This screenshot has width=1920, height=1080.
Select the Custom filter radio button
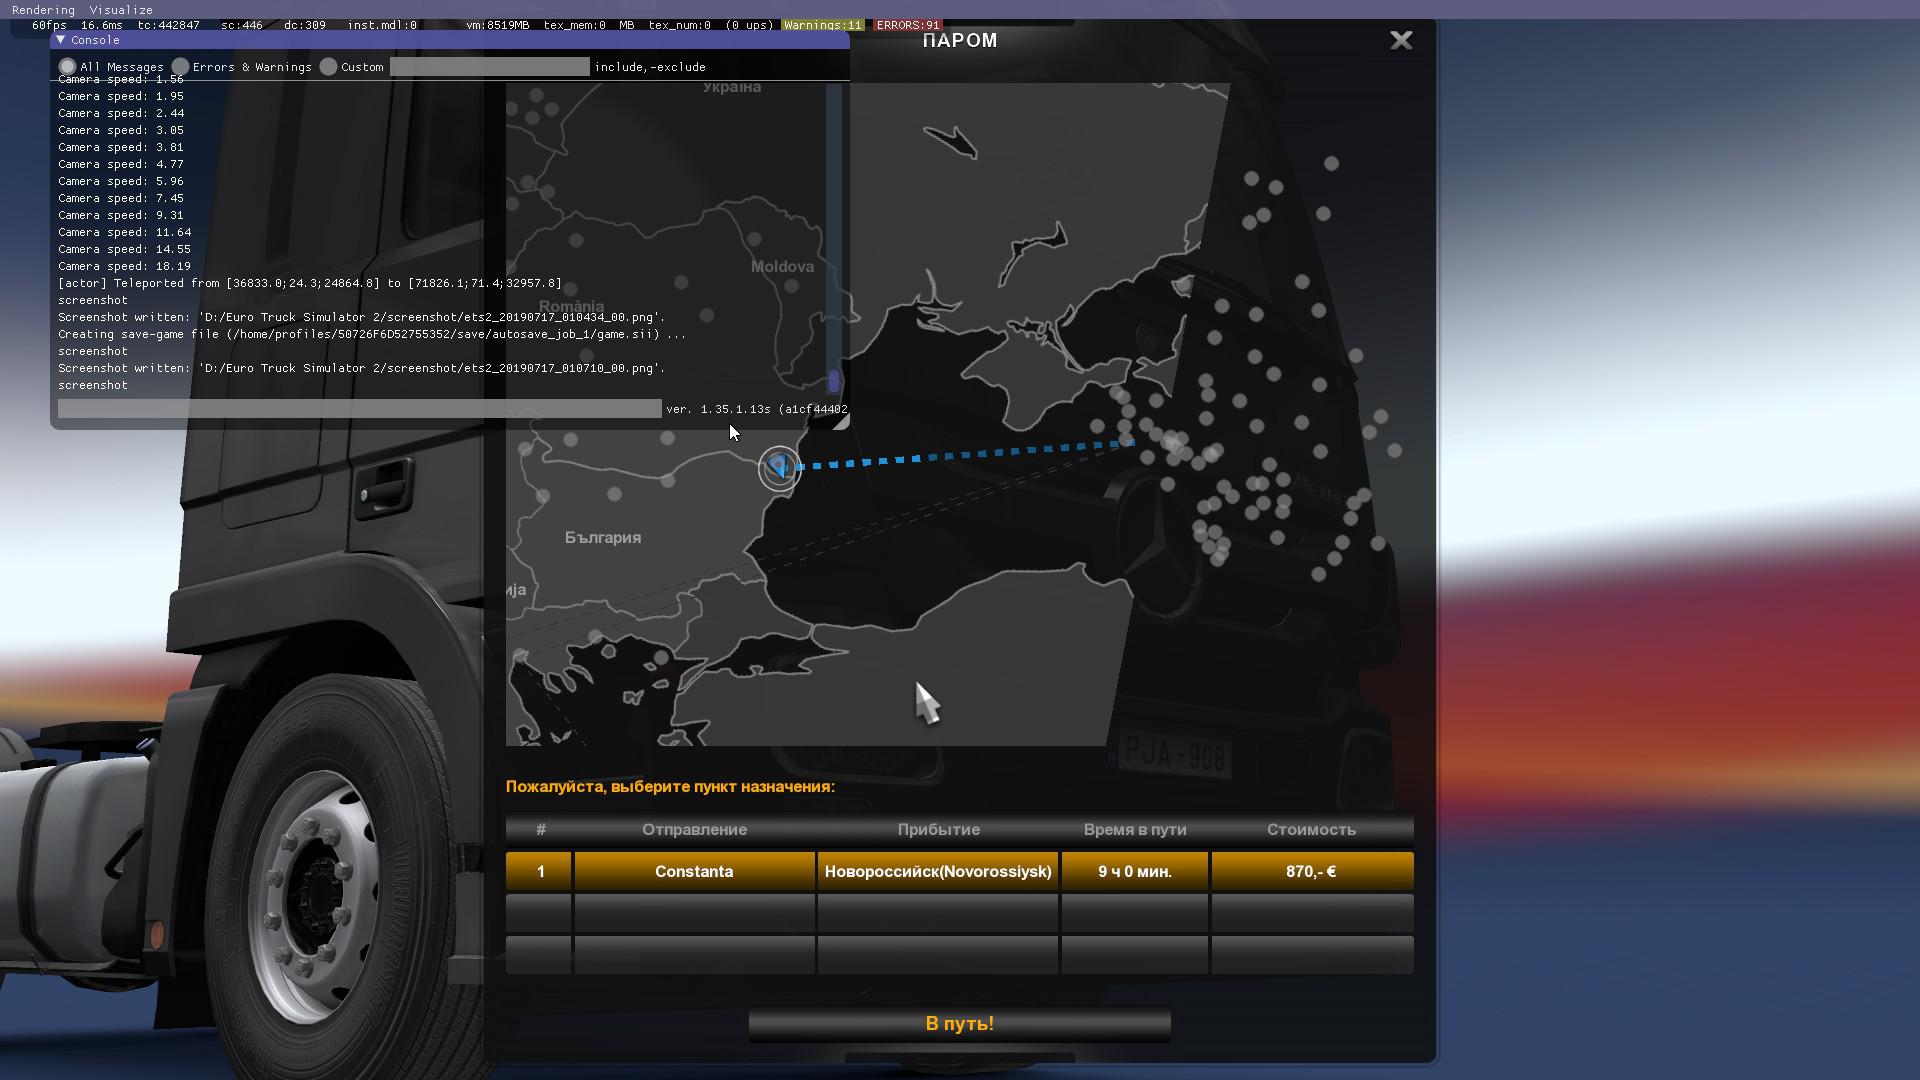(329, 67)
